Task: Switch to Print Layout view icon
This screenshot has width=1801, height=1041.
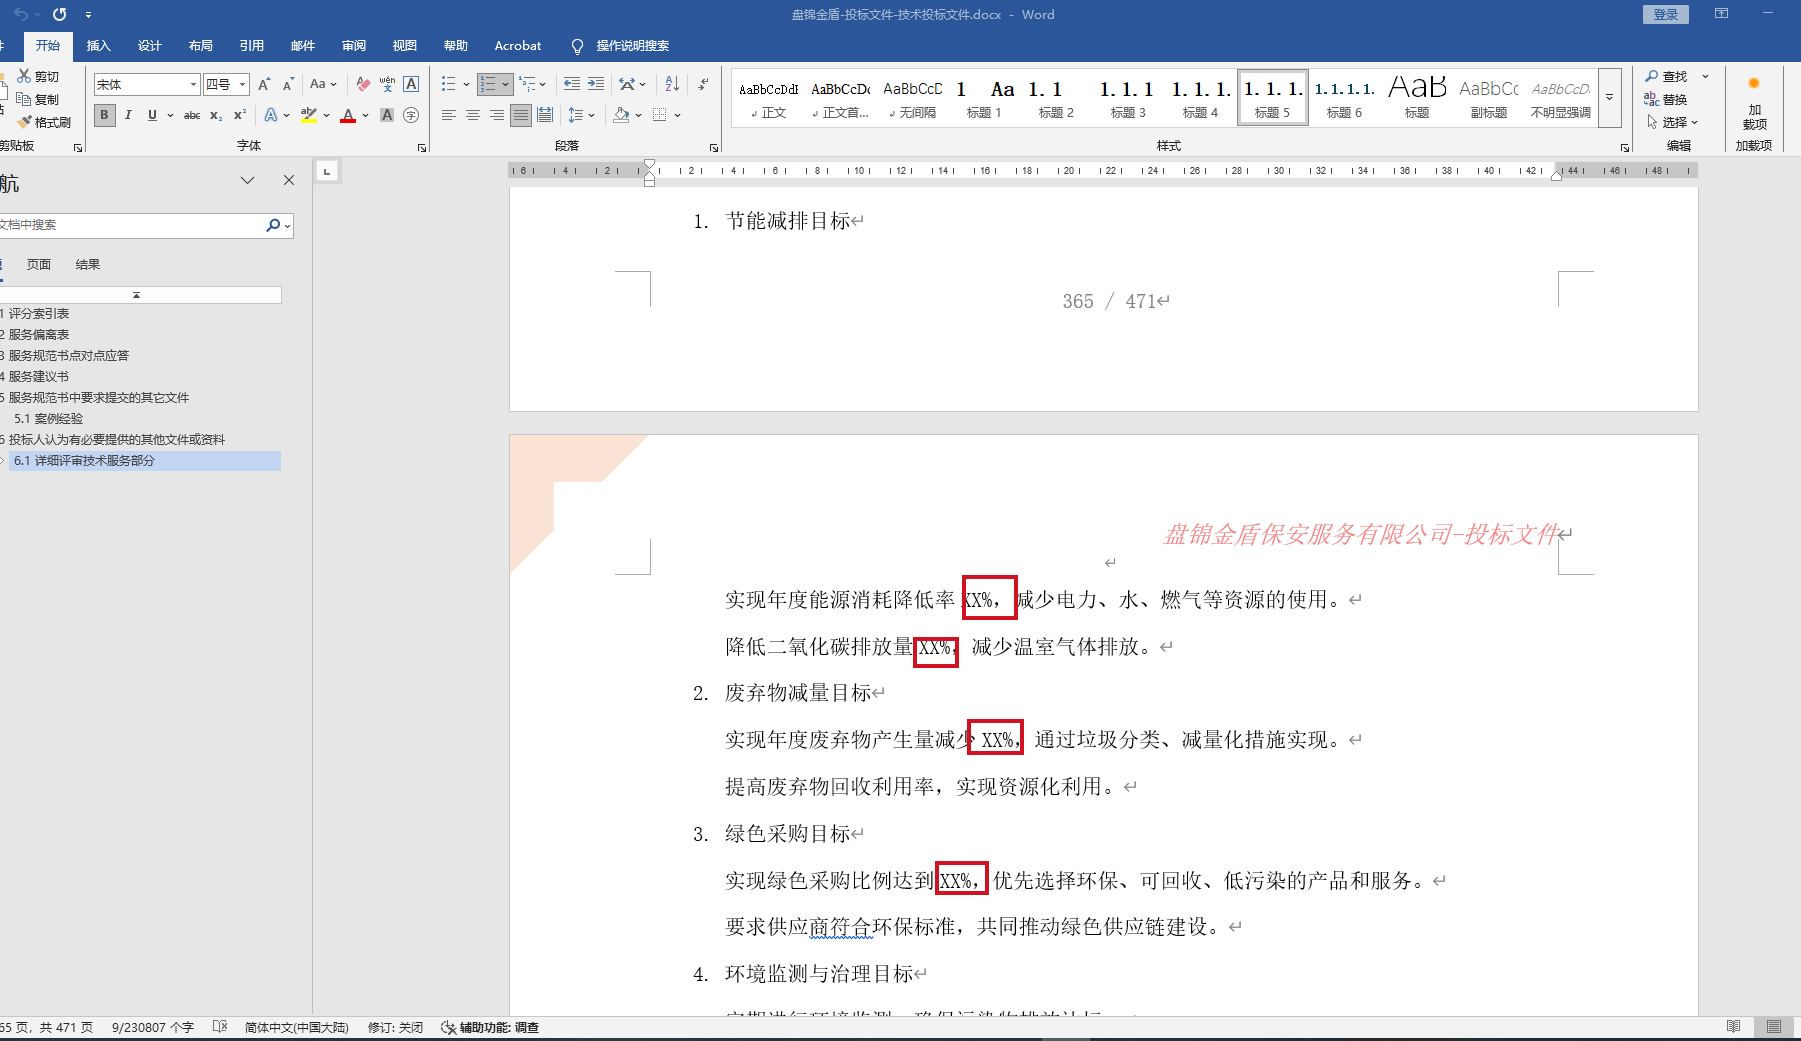Action: click(1774, 1027)
